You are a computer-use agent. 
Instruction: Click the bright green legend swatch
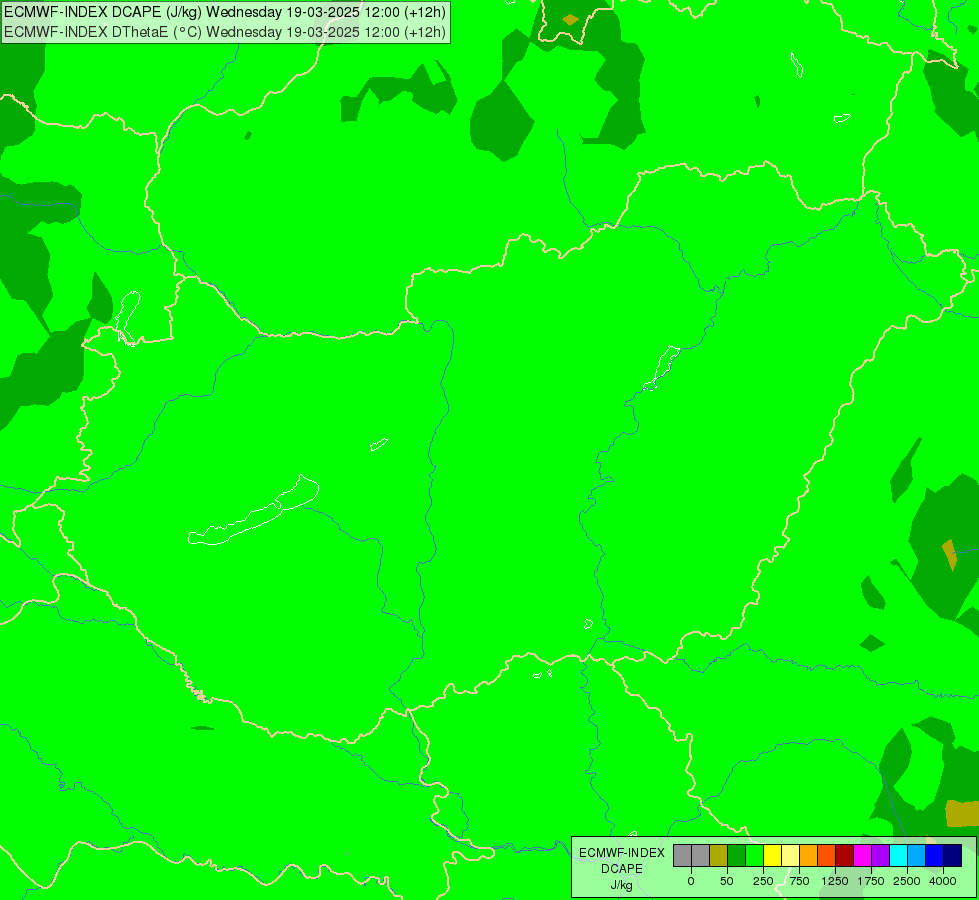click(755, 856)
